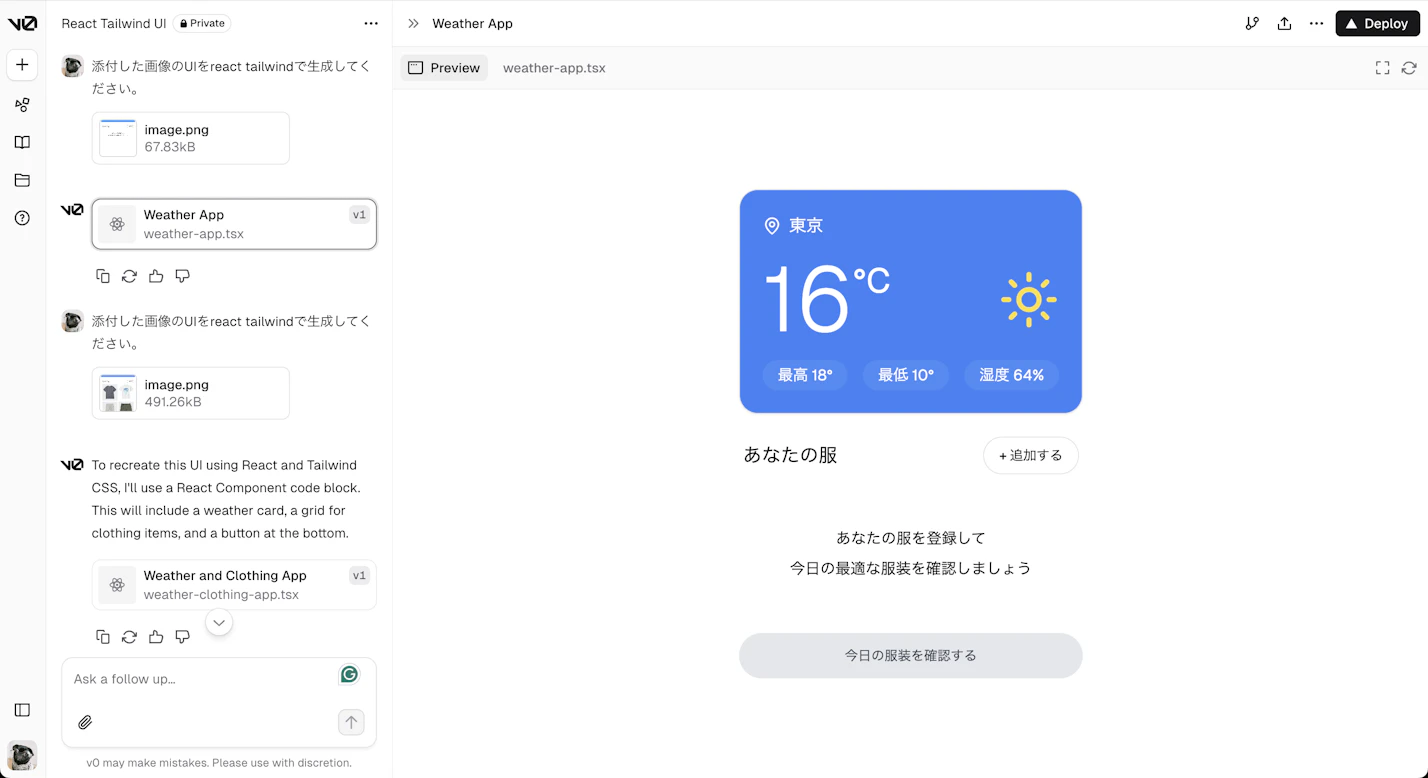Open the user profile avatar at bottom left
Screen dimensions: 1428x778
[x=22, y=755]
